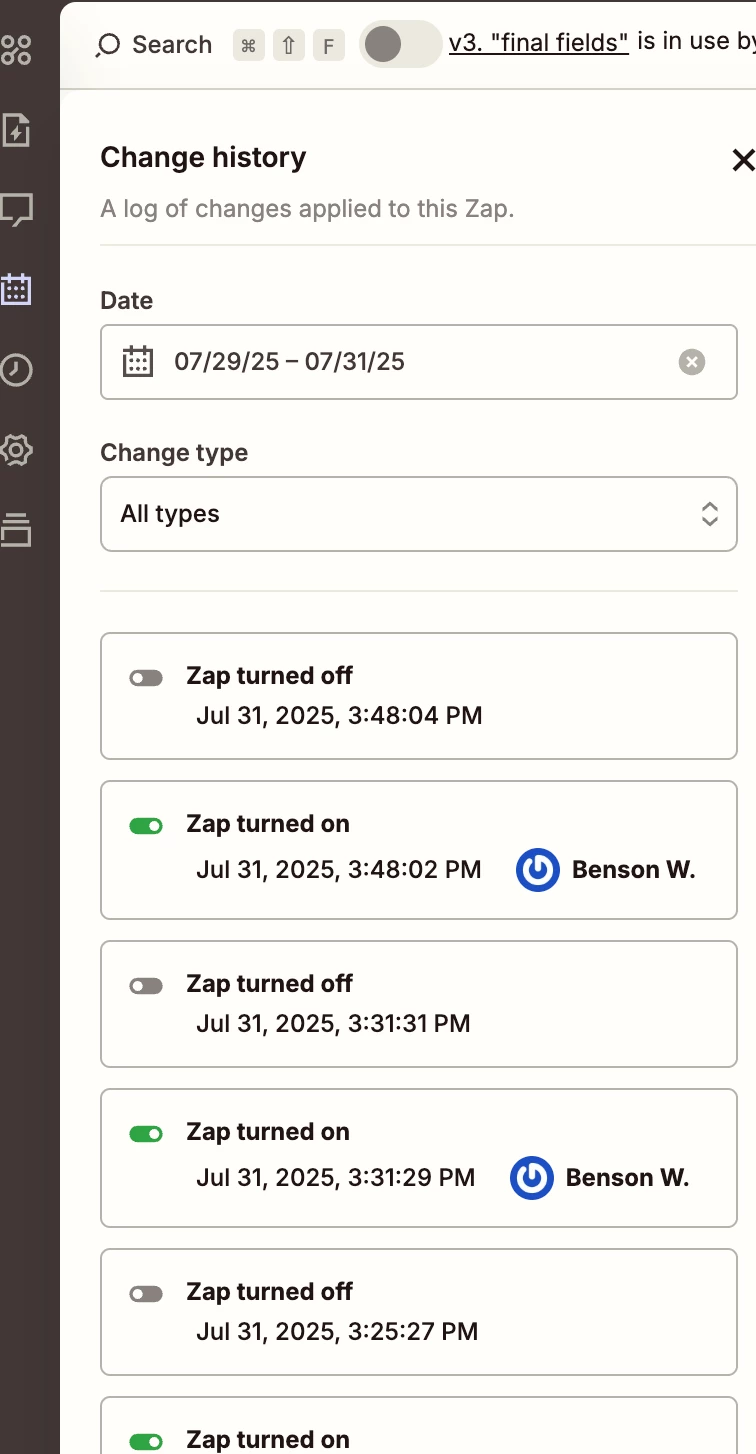Open the apps grid icon in sidebar
756x1454 pixels.
[x=16, y=49]
